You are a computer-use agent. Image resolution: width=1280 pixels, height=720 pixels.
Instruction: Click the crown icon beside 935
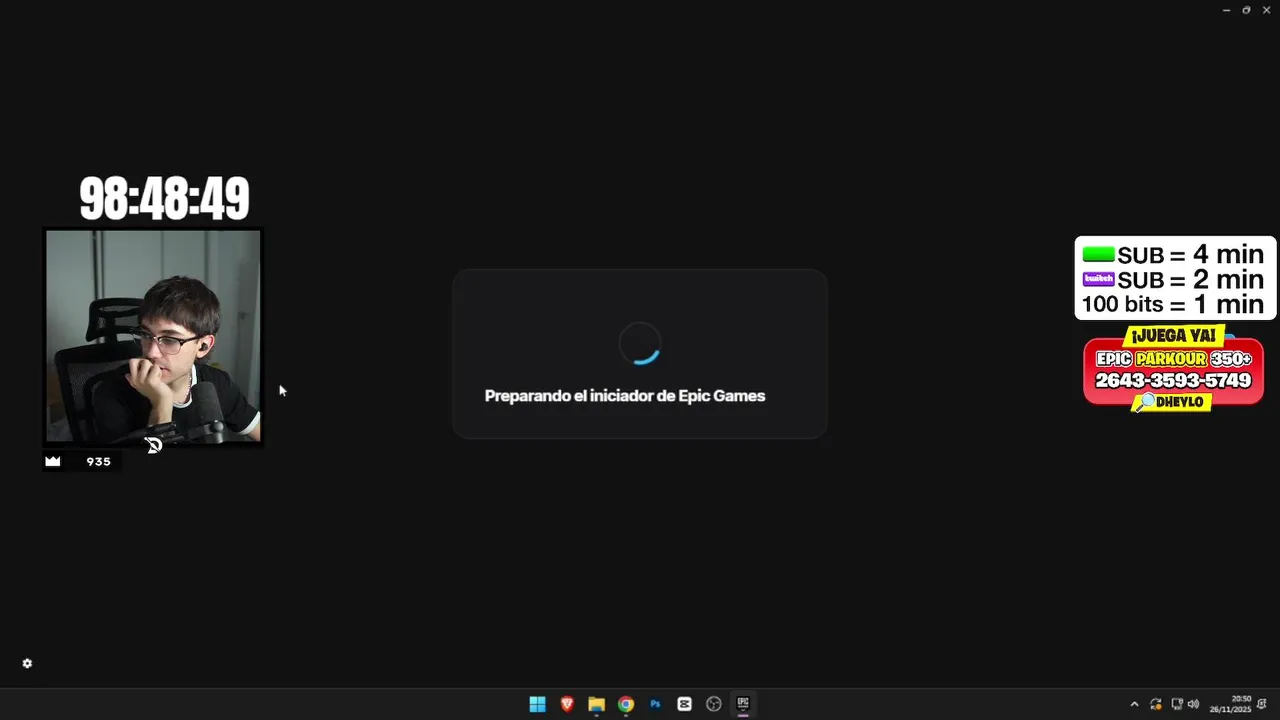(x=53, y=461)
